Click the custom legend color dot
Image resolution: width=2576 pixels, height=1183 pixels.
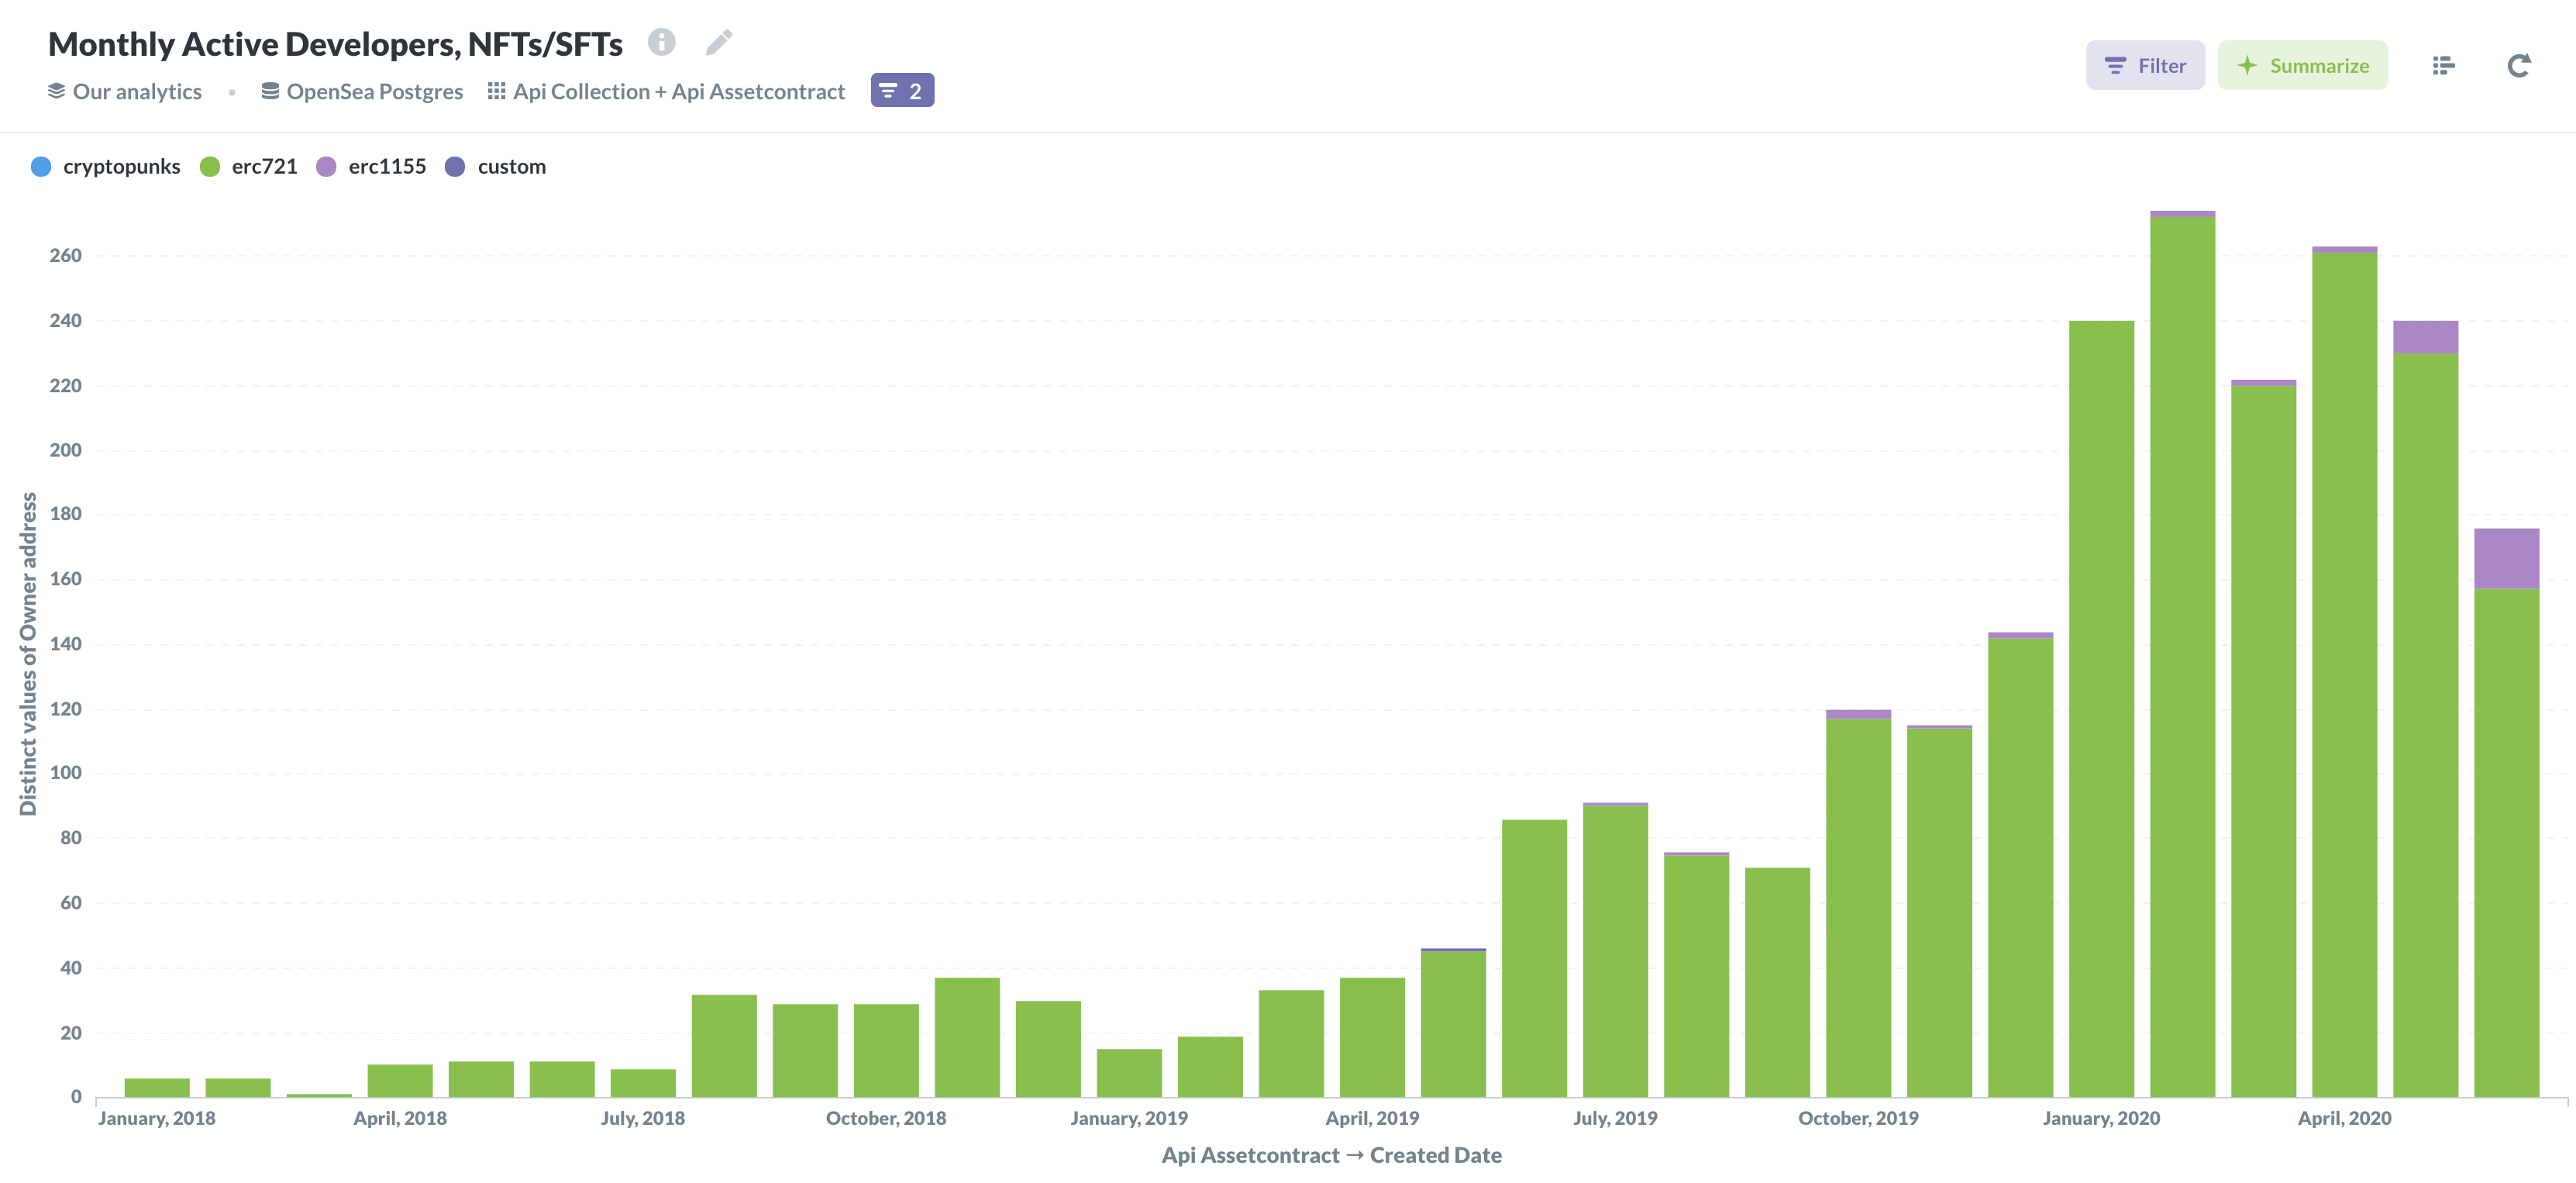click(455, 167)
